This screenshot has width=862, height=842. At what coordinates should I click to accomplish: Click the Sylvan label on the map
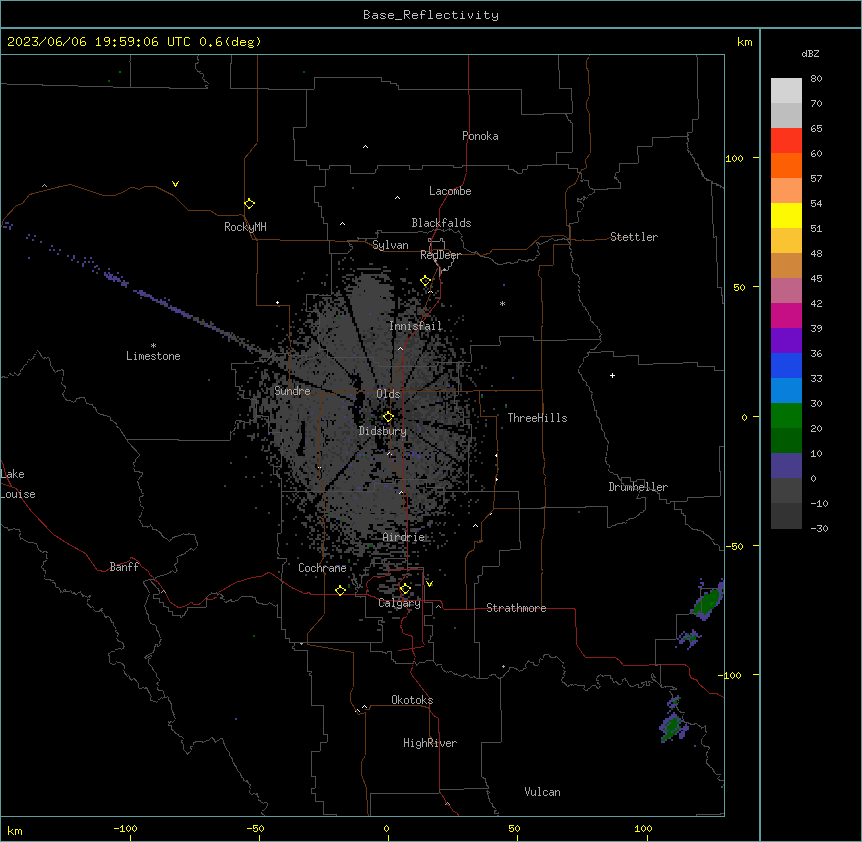coord(390,245)
